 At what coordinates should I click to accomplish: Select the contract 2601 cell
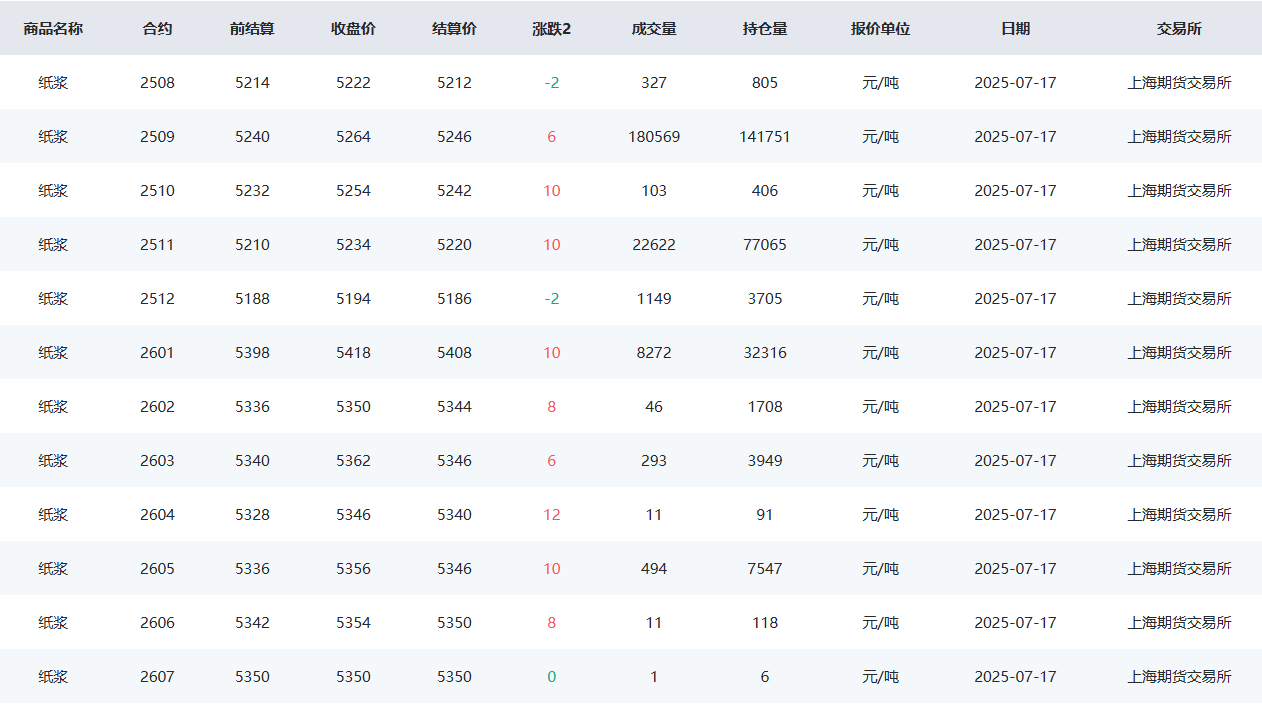pos(157,353)
